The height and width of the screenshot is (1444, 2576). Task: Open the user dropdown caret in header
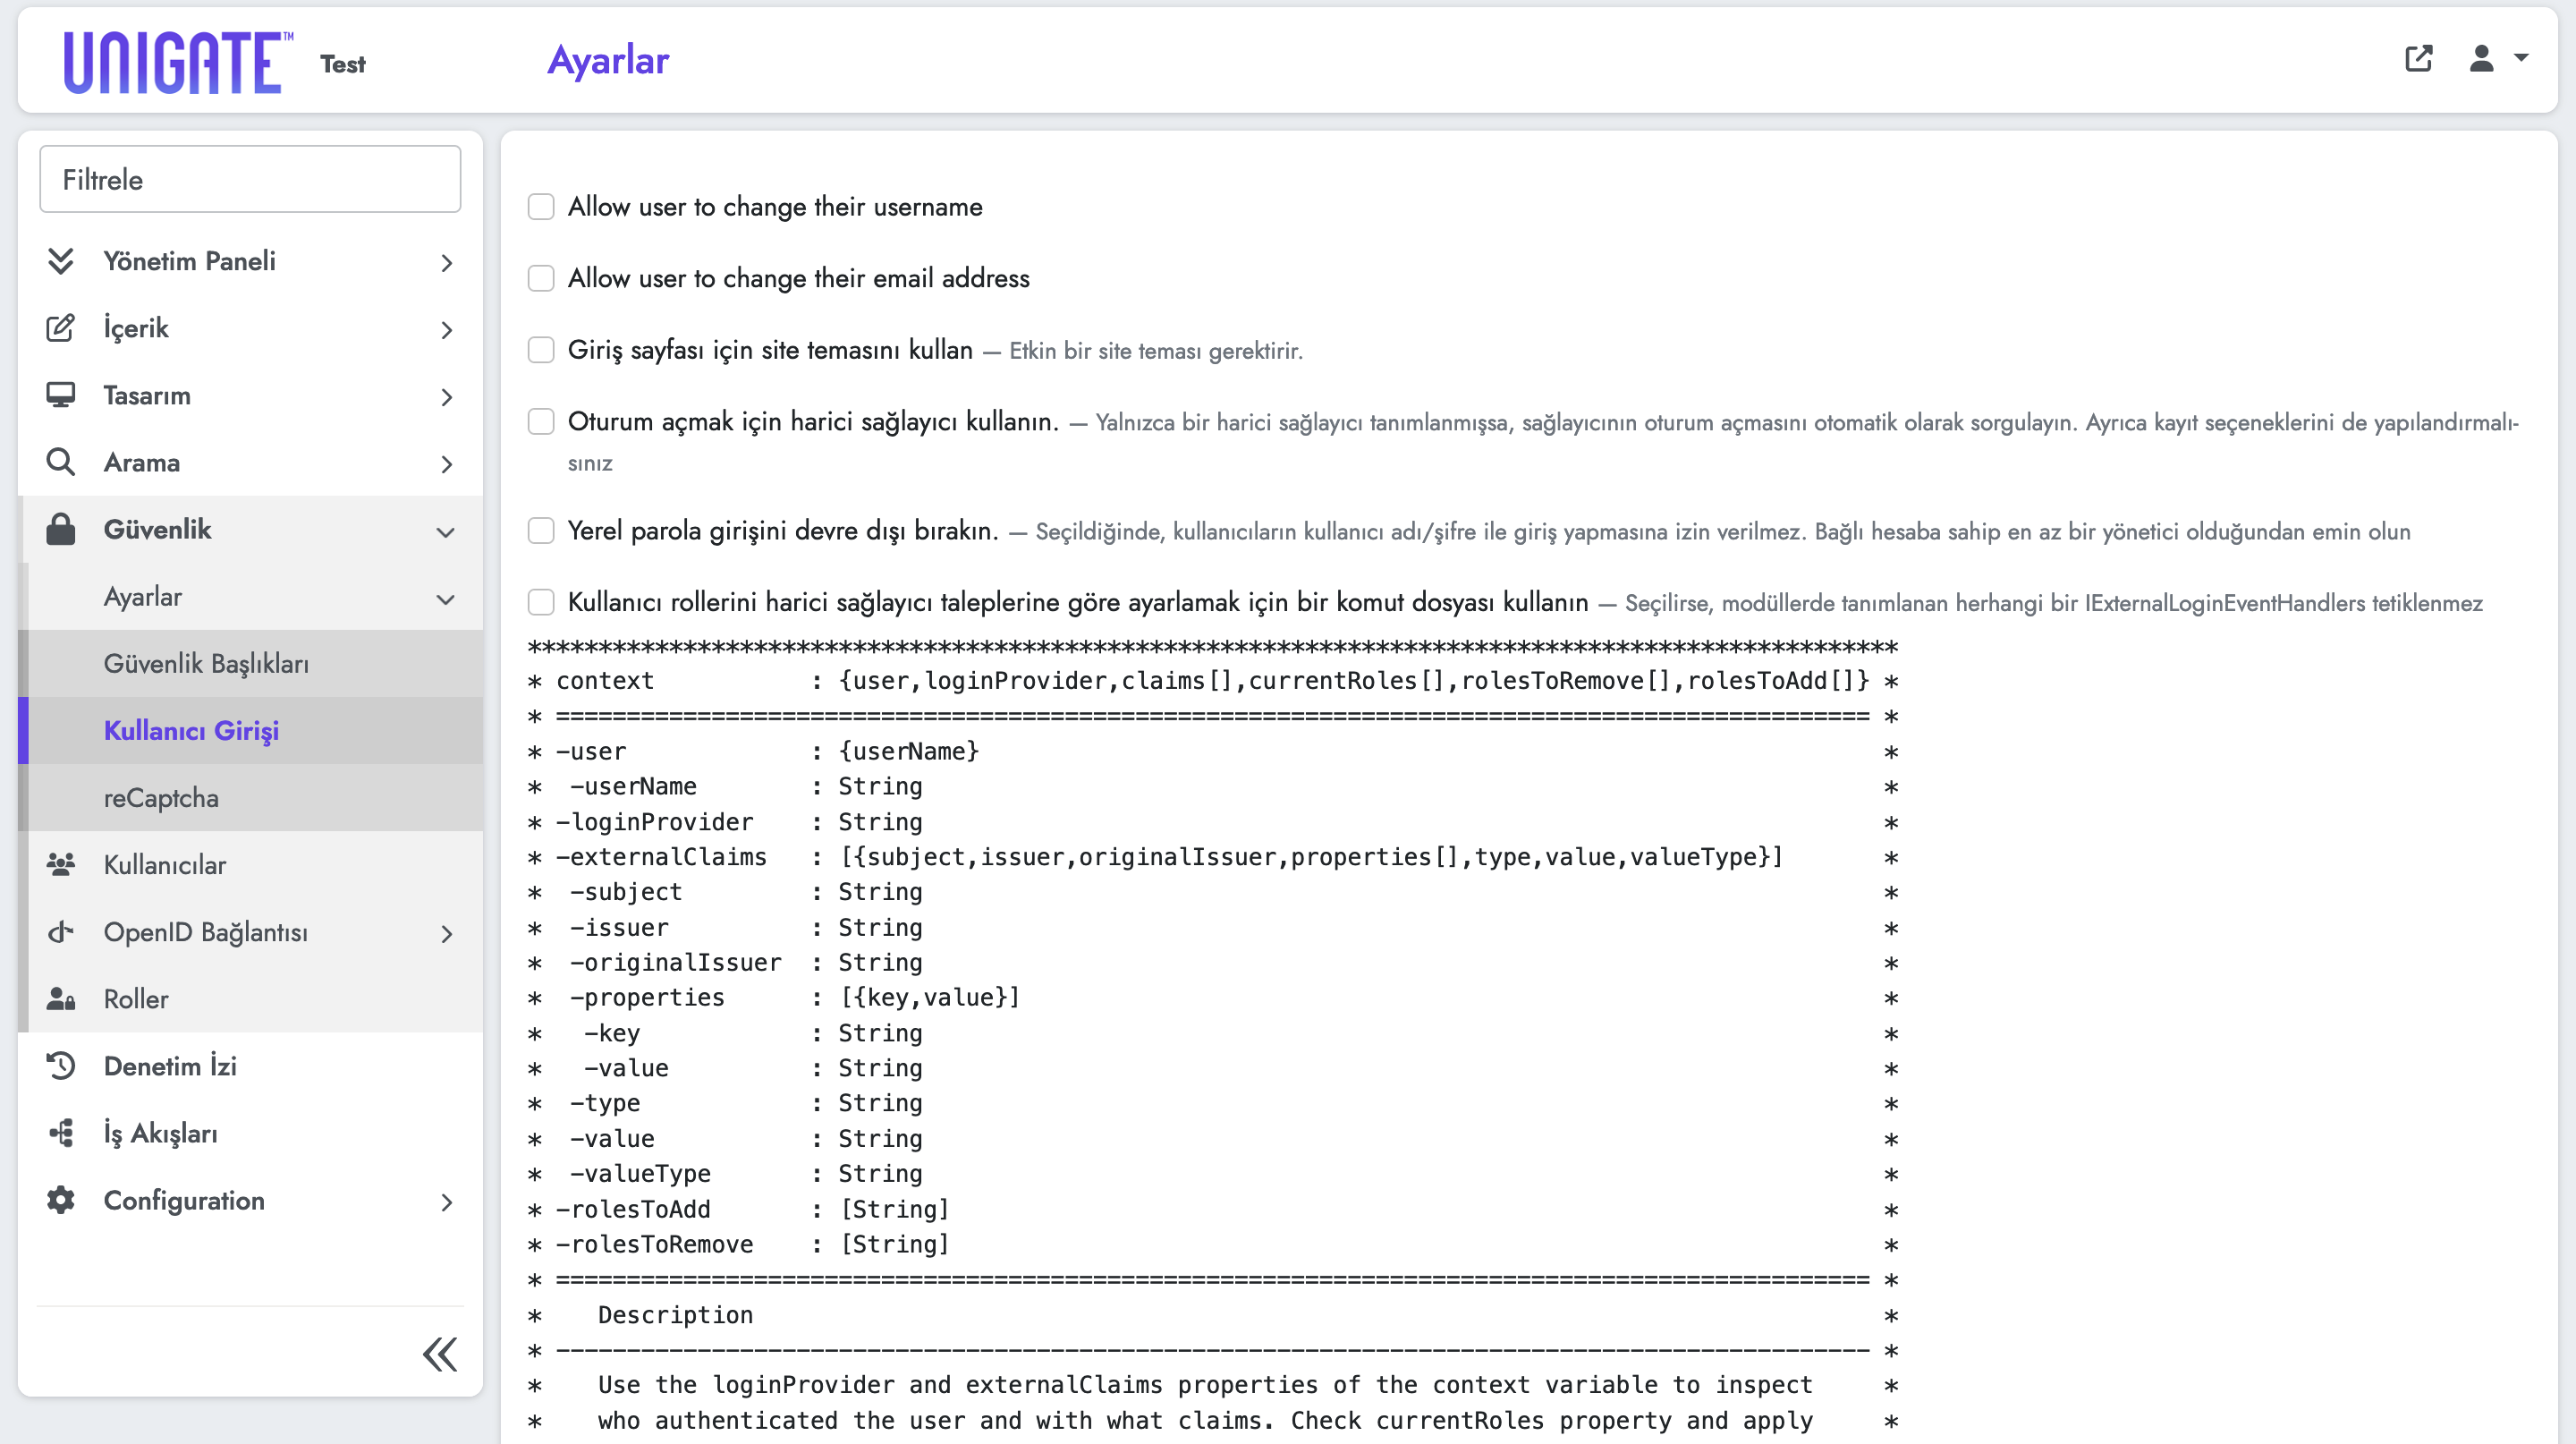[x=2521, y=58]
